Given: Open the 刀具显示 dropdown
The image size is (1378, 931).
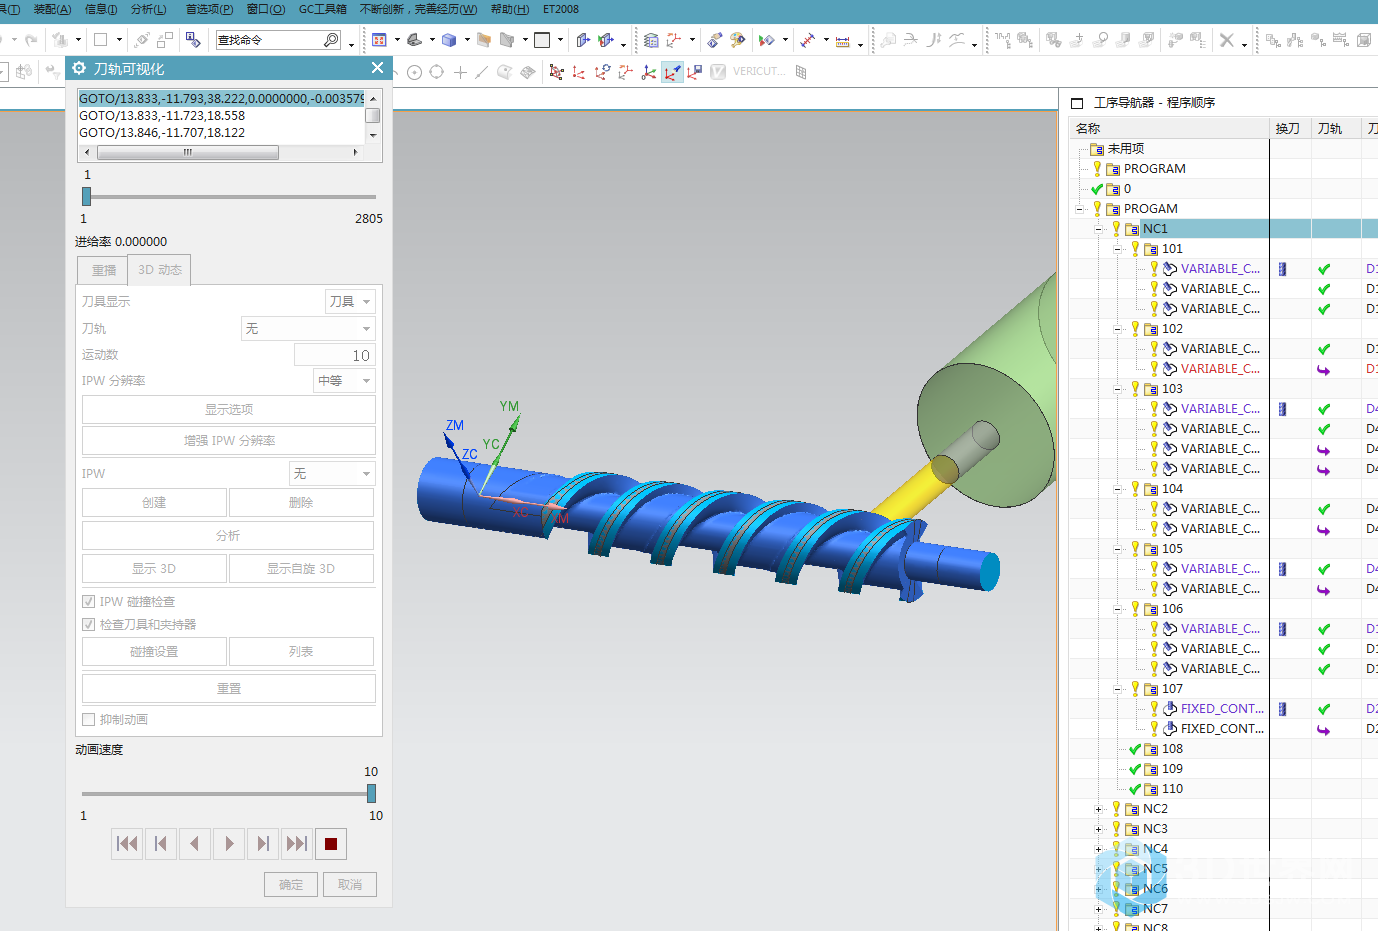Looking at the screenshot, I should [x=350, y=301].
